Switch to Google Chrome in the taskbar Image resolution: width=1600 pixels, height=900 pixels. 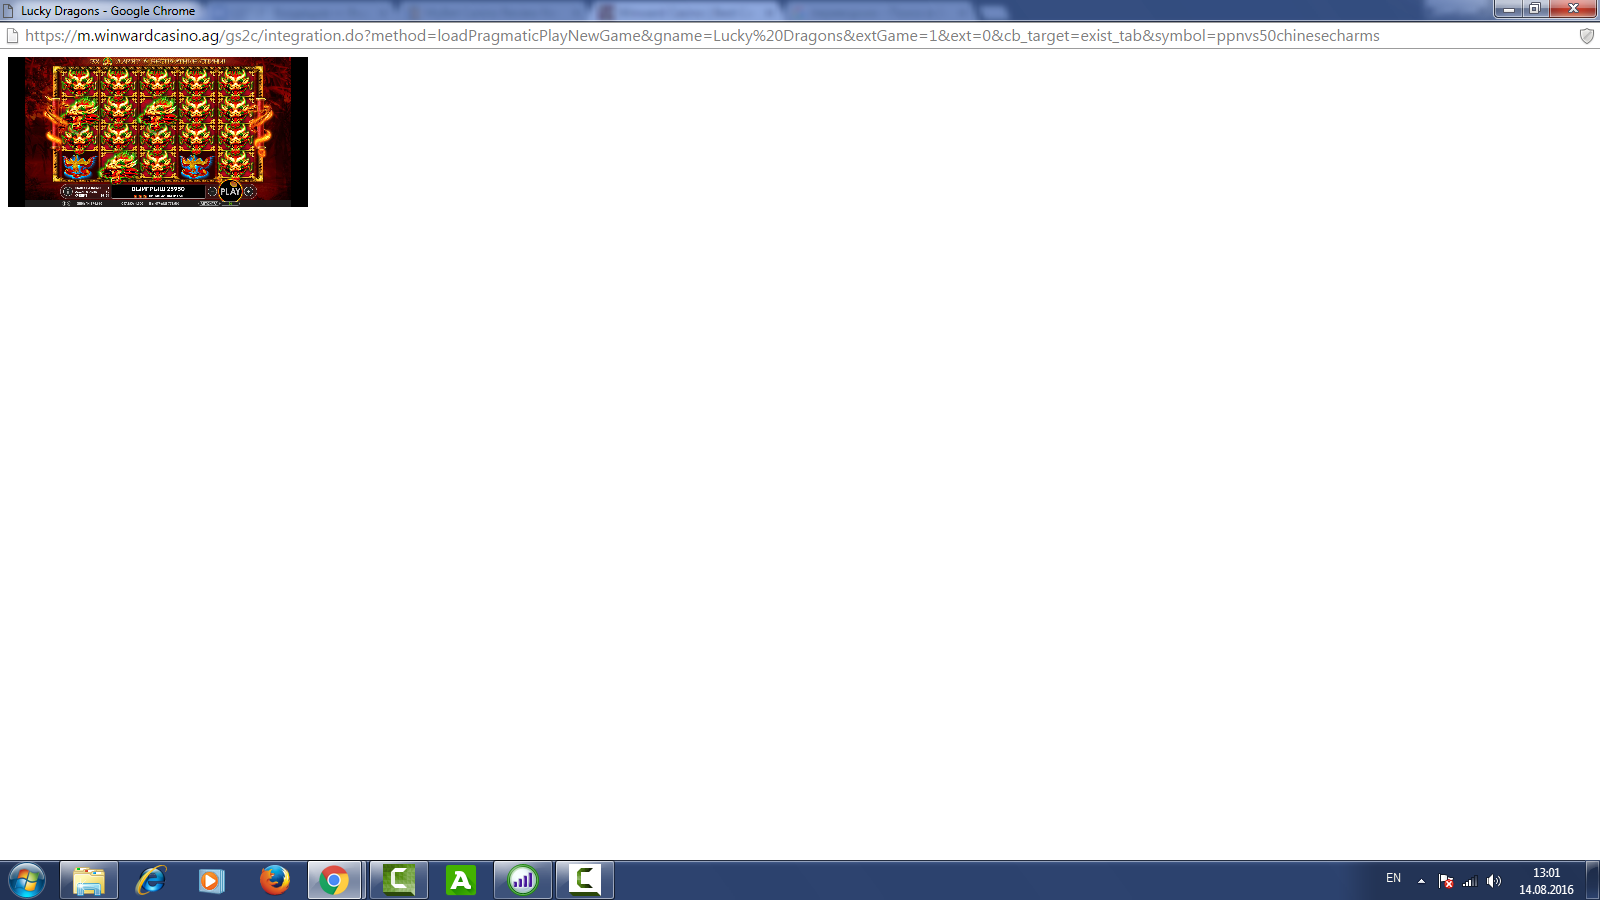click(x=335, y=880)
